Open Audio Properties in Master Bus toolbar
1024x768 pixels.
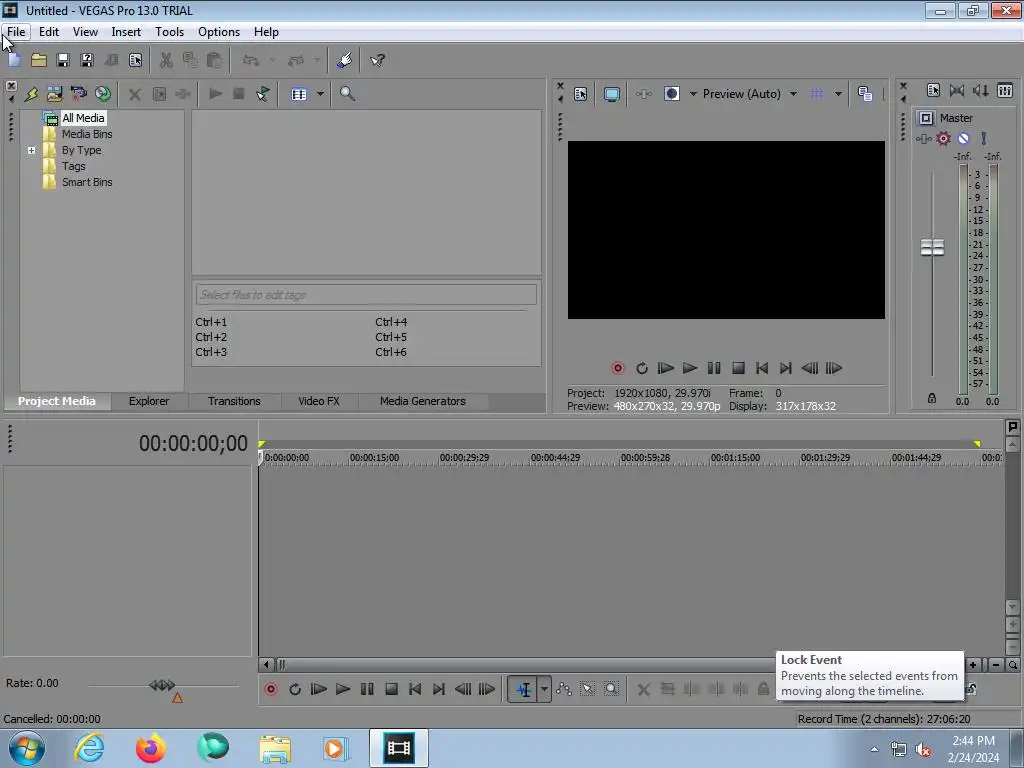(933, 90)
